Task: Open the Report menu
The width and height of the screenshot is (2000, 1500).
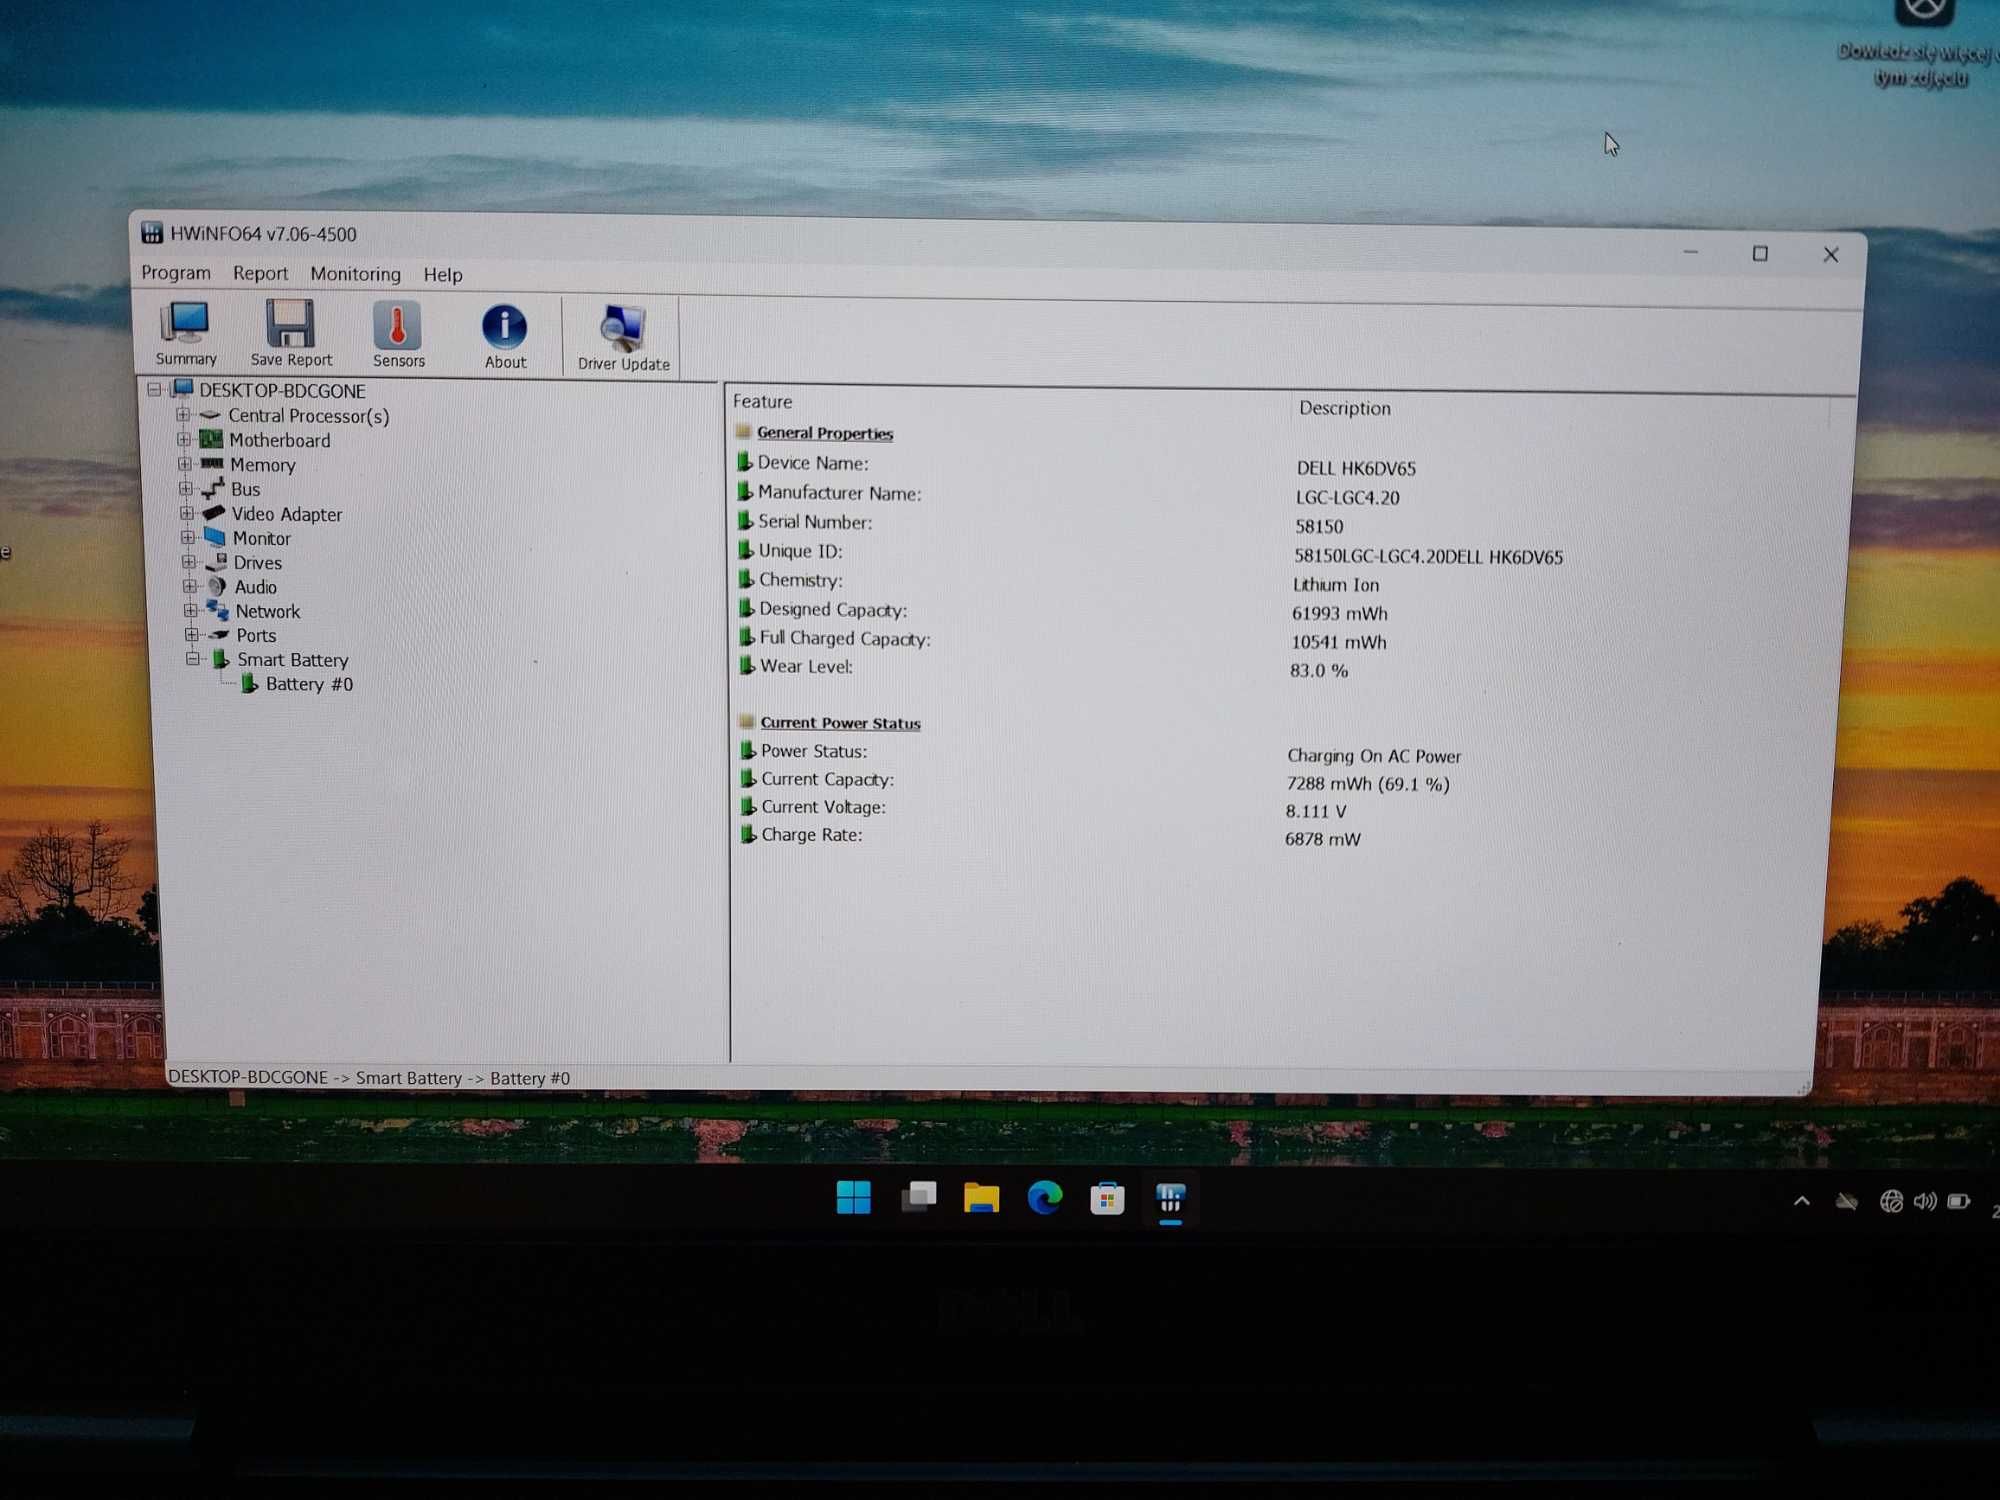Action: (x=260, y=273)
